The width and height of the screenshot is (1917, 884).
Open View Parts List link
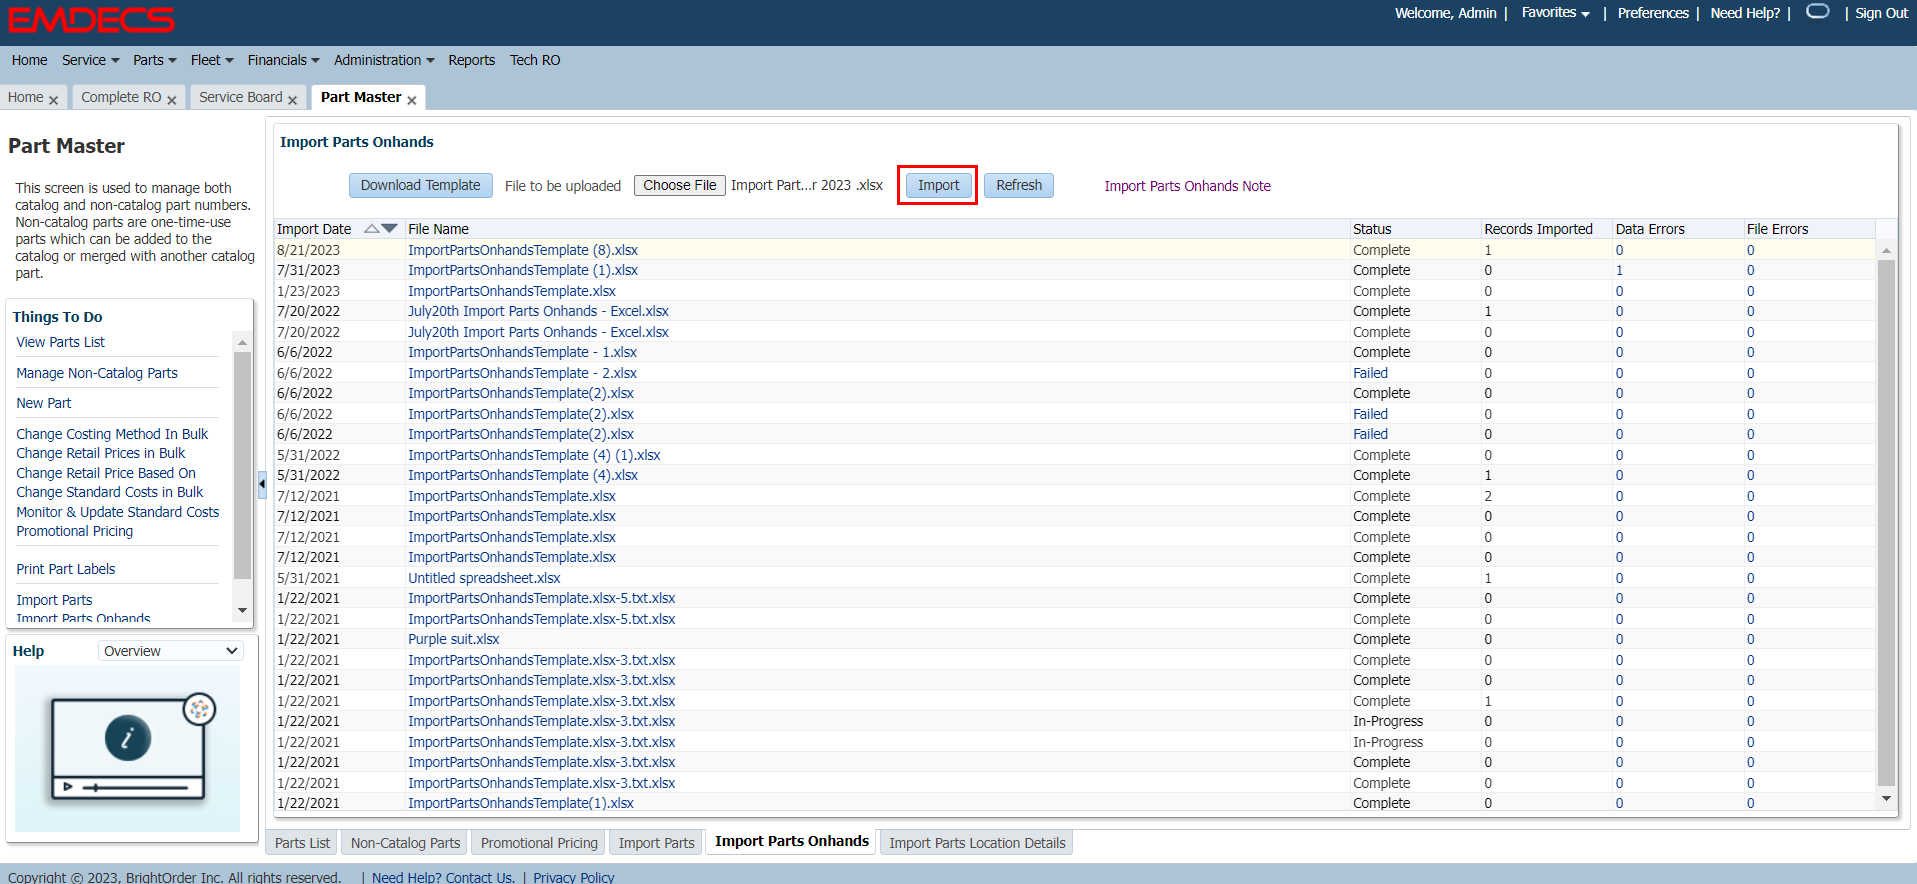(x=60, y=342)
